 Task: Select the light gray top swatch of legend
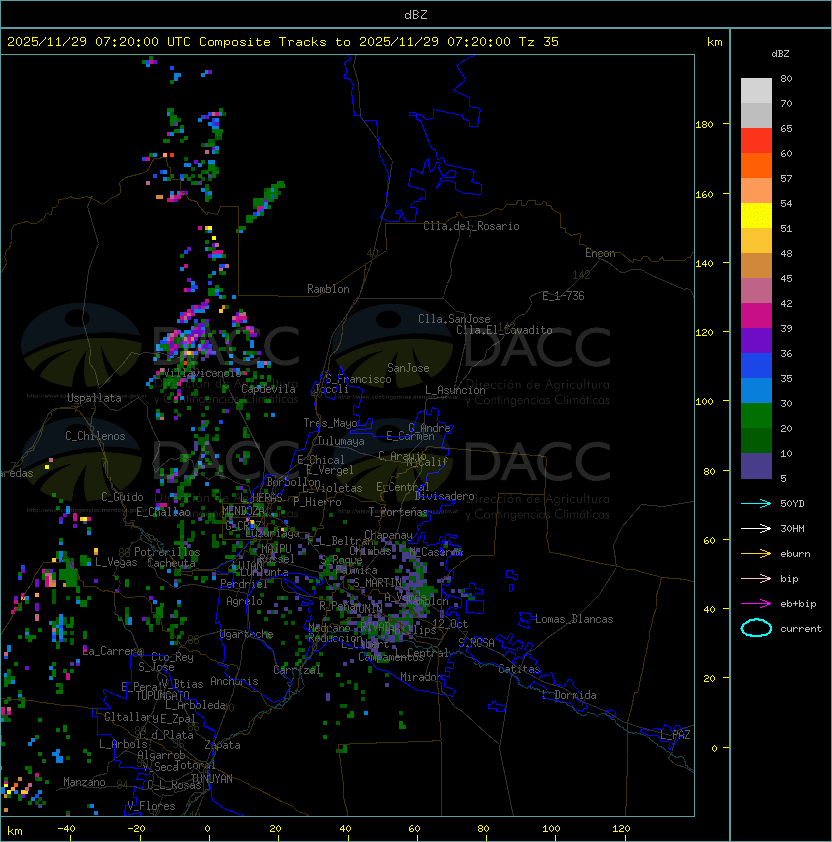pos(756,91)
